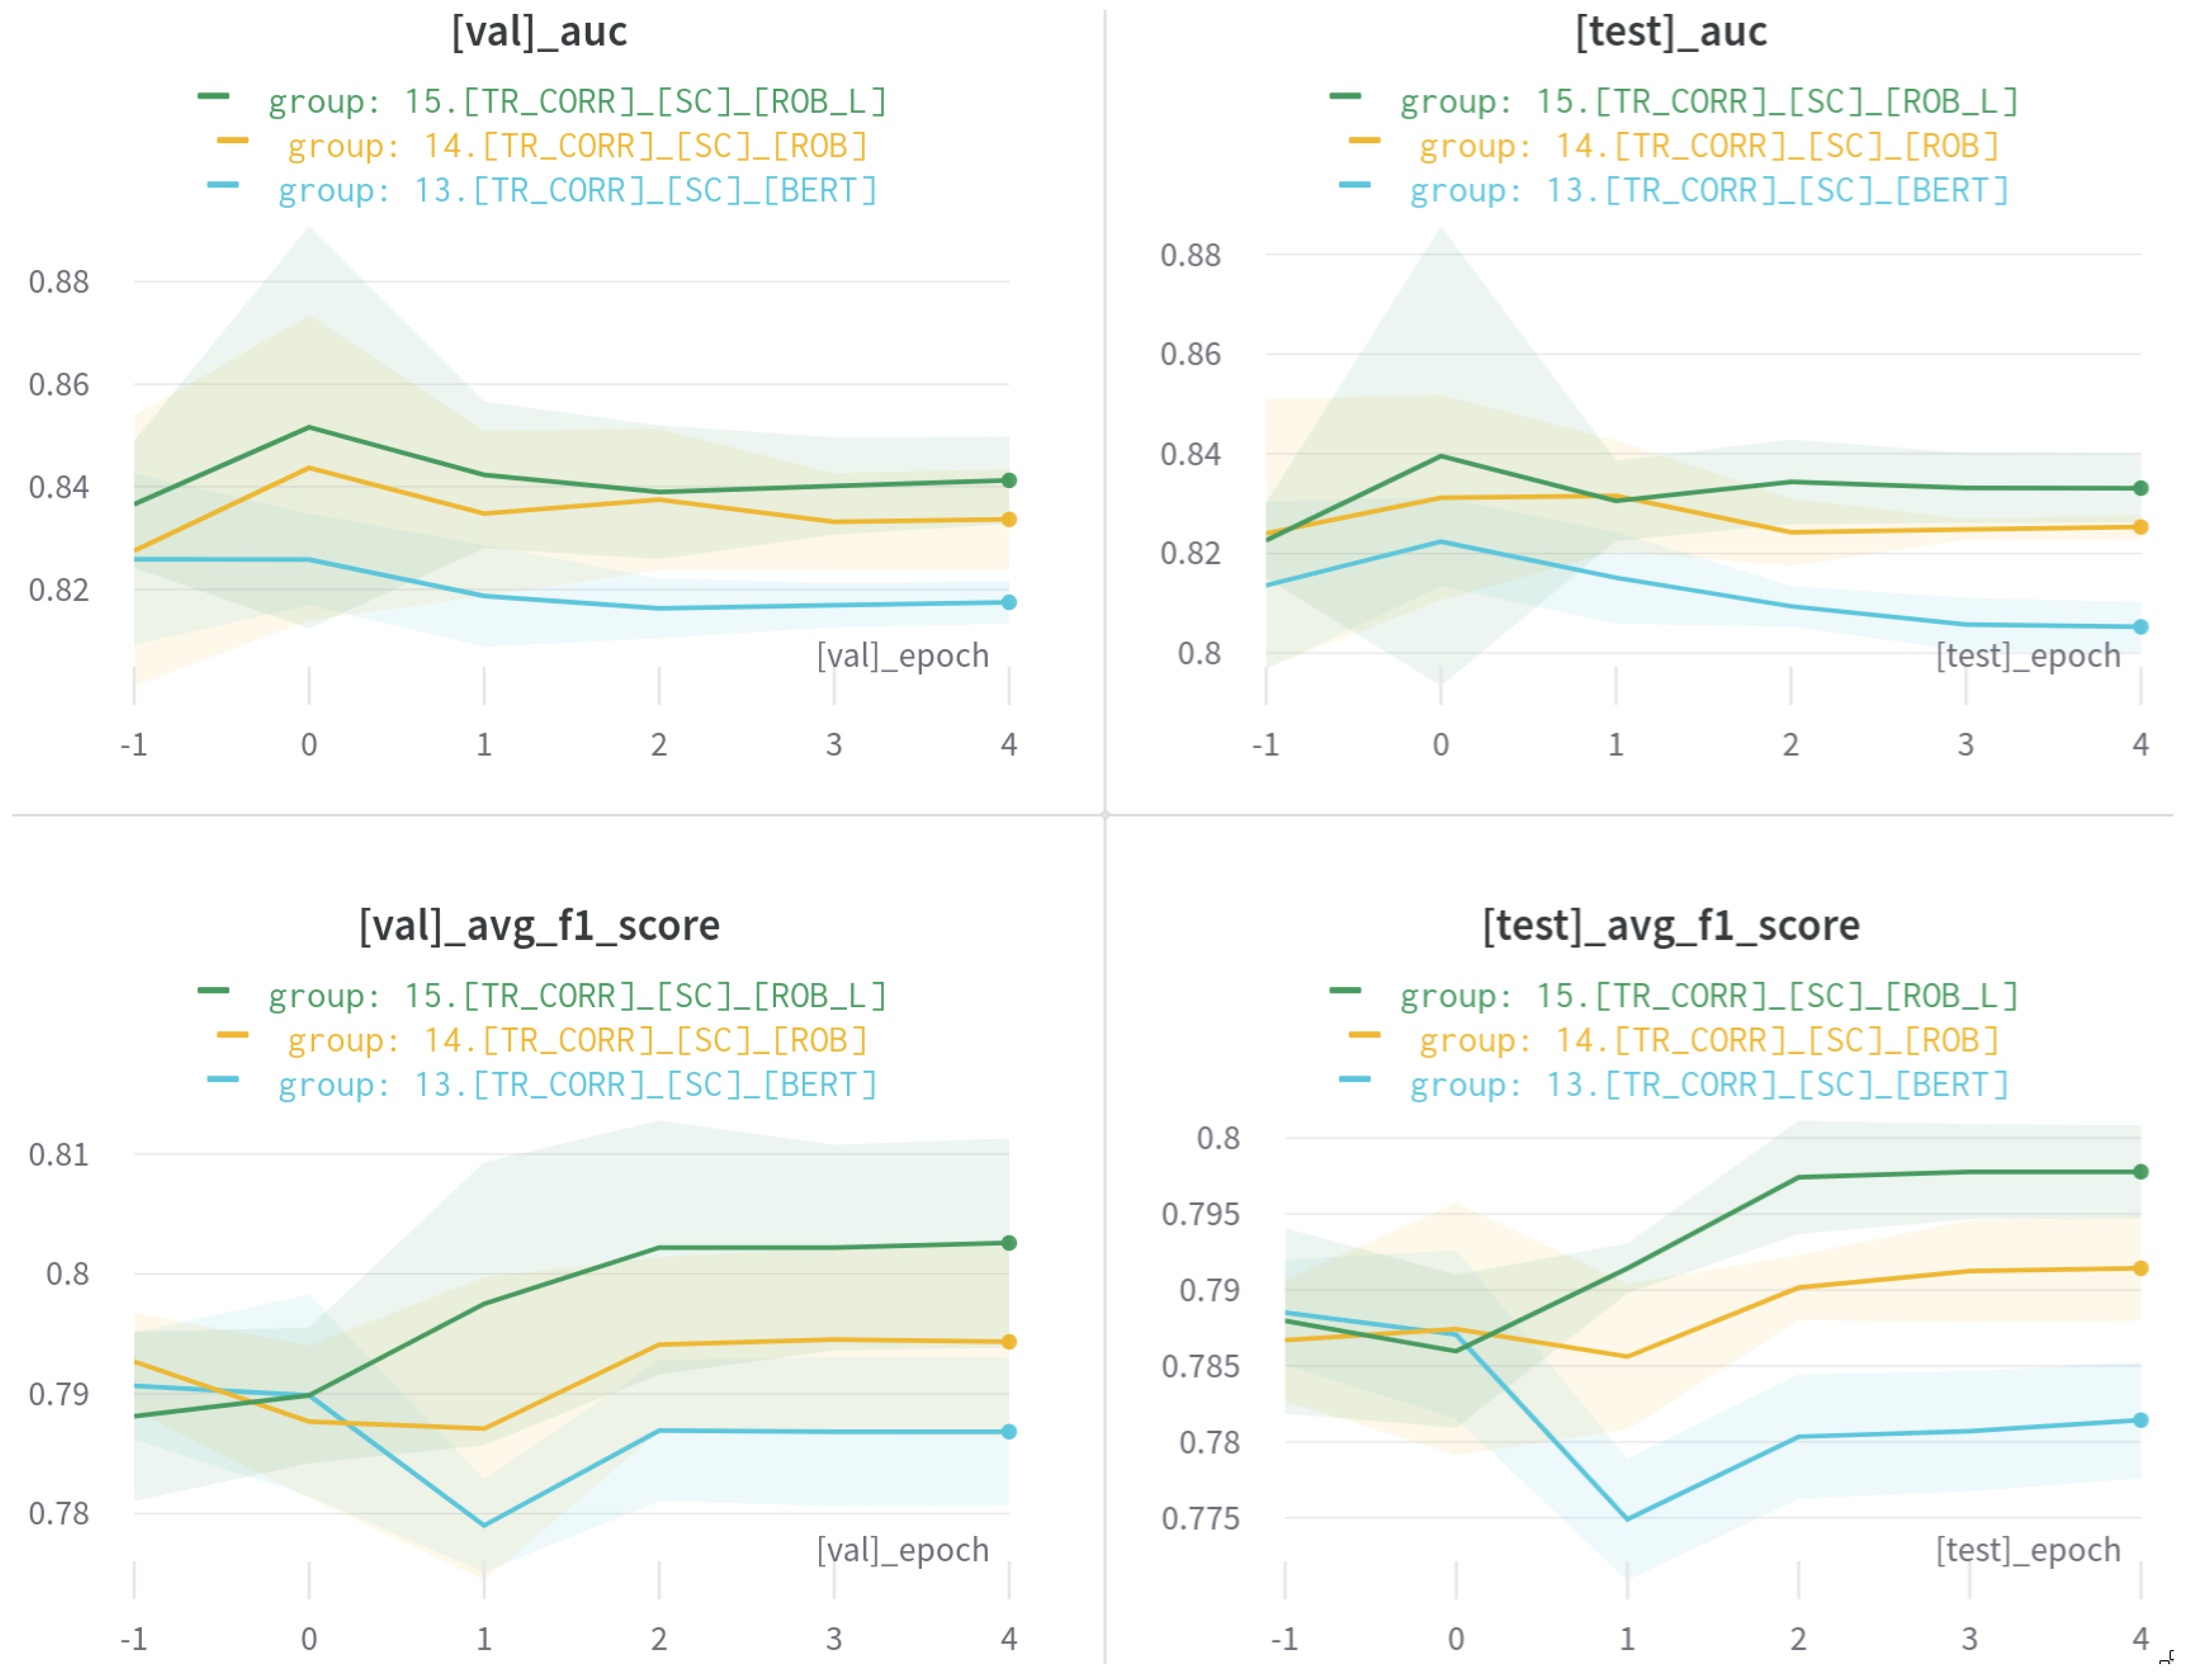Click green legend swatch in [test]_avg_f1_score chart
The height and width of the screenshot is (1680, 2195).
click(x=1345, y=990)
